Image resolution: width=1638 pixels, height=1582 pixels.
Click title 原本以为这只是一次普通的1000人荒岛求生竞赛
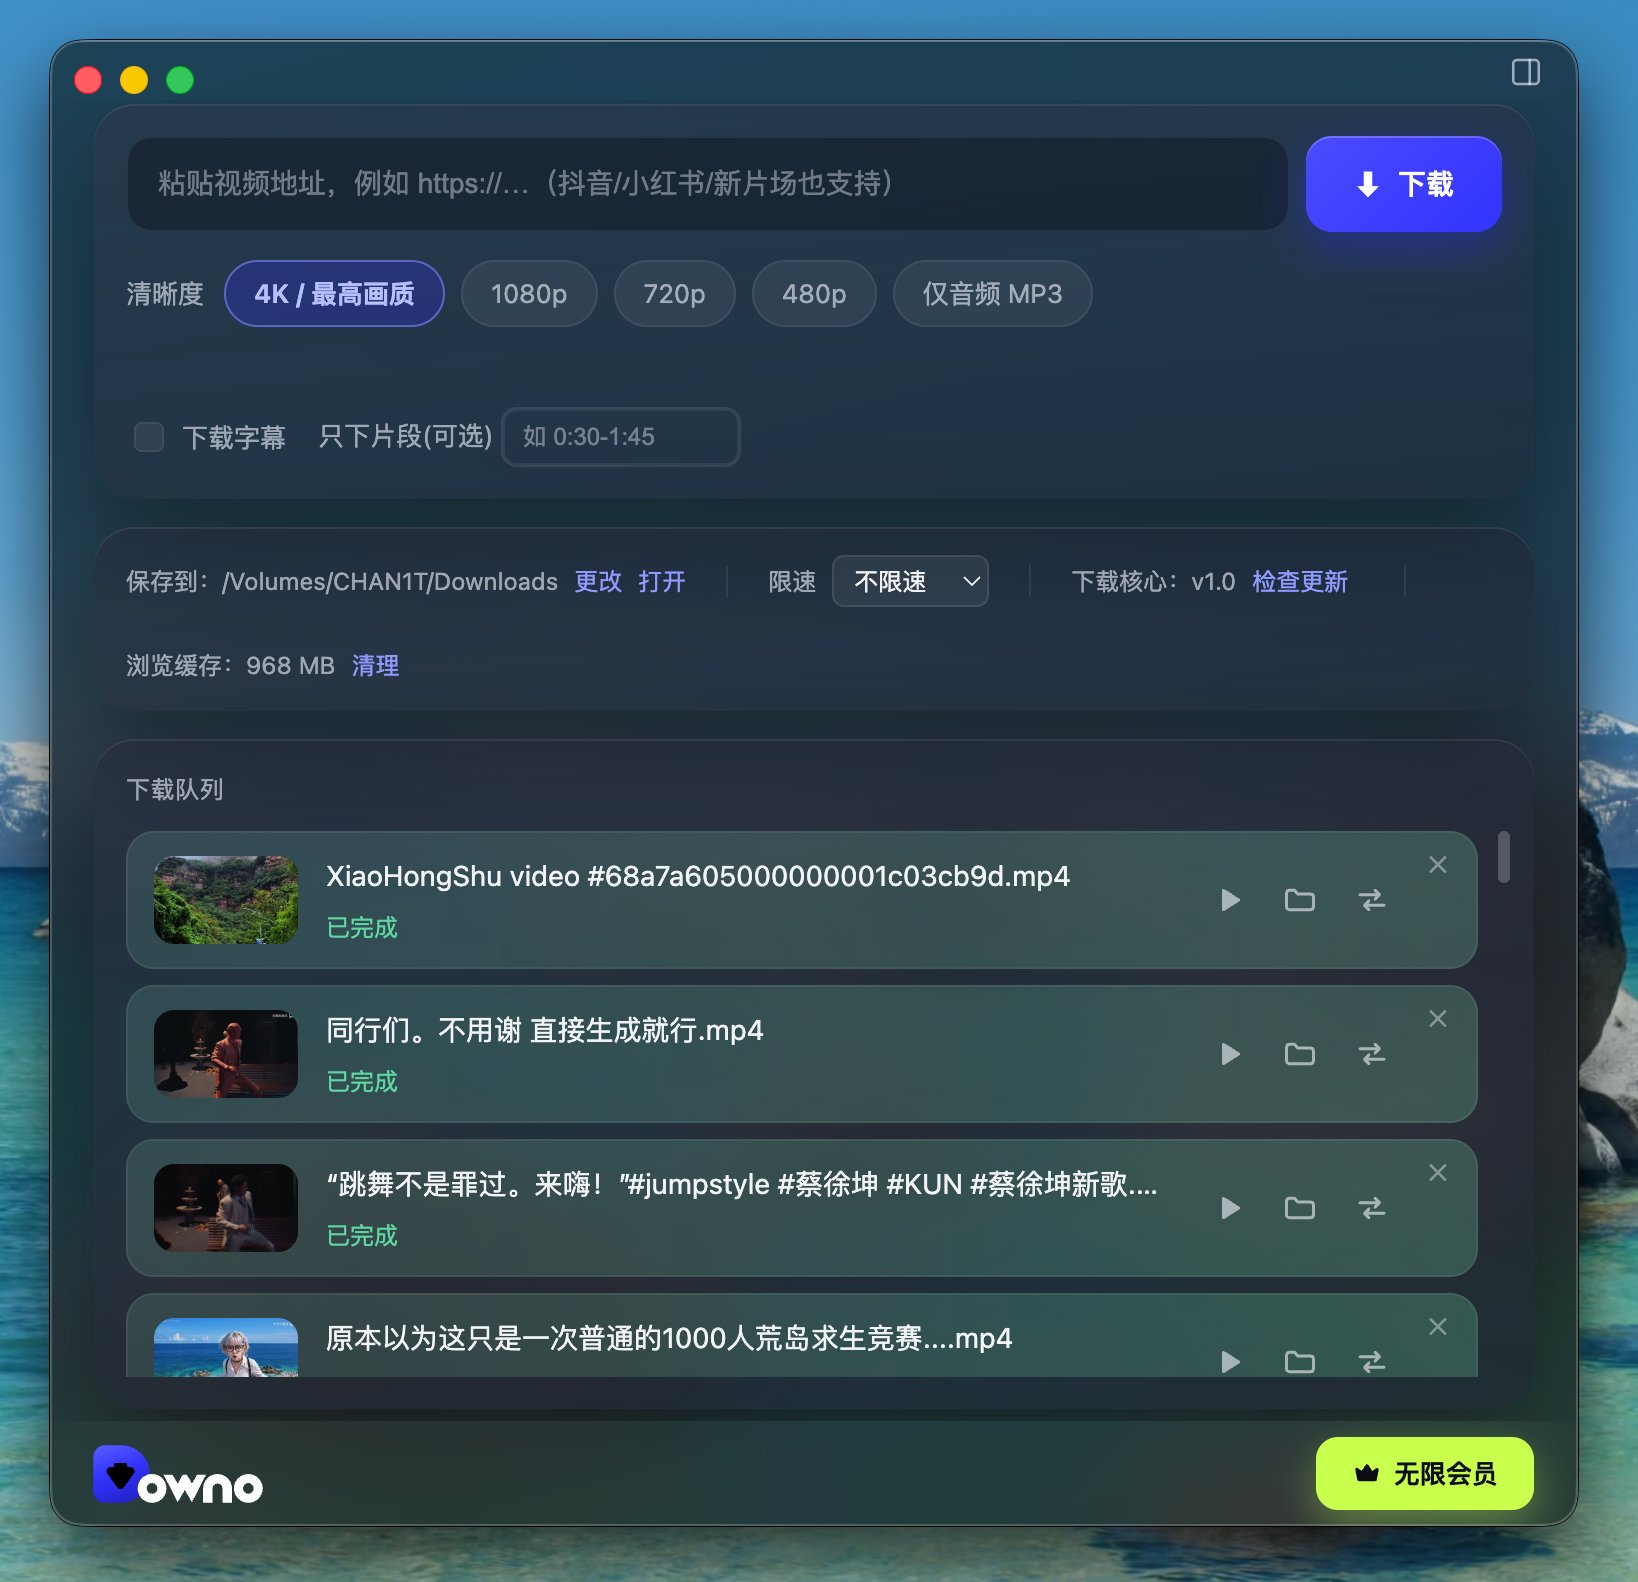click(669, 1338)
